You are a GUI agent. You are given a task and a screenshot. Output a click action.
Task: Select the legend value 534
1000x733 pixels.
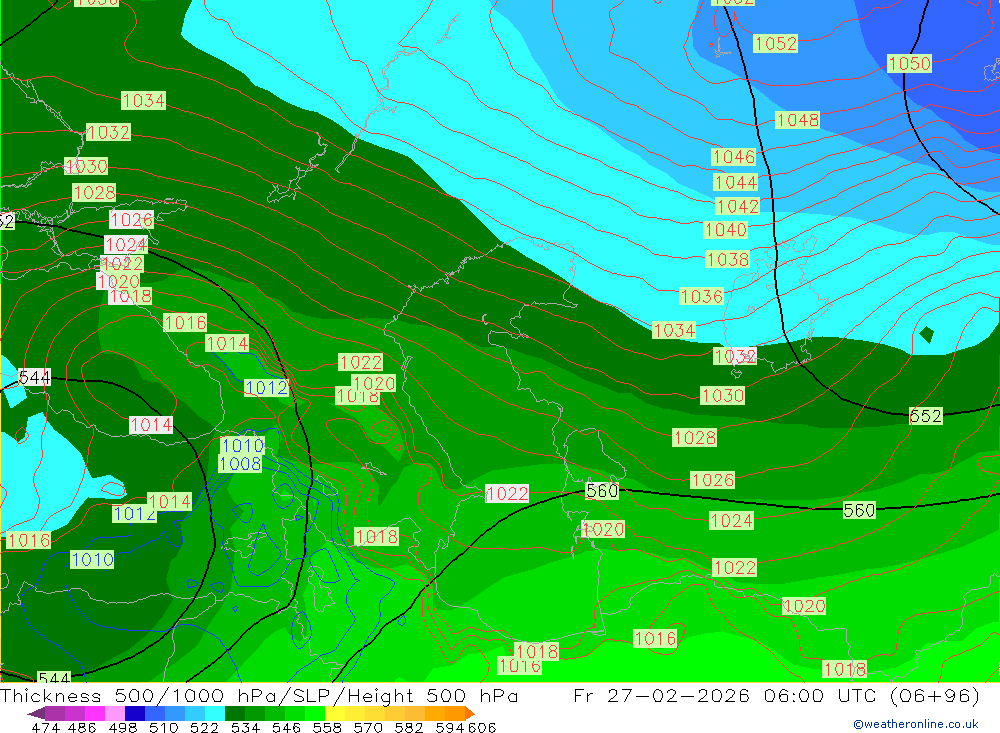(x=245, y=727)
